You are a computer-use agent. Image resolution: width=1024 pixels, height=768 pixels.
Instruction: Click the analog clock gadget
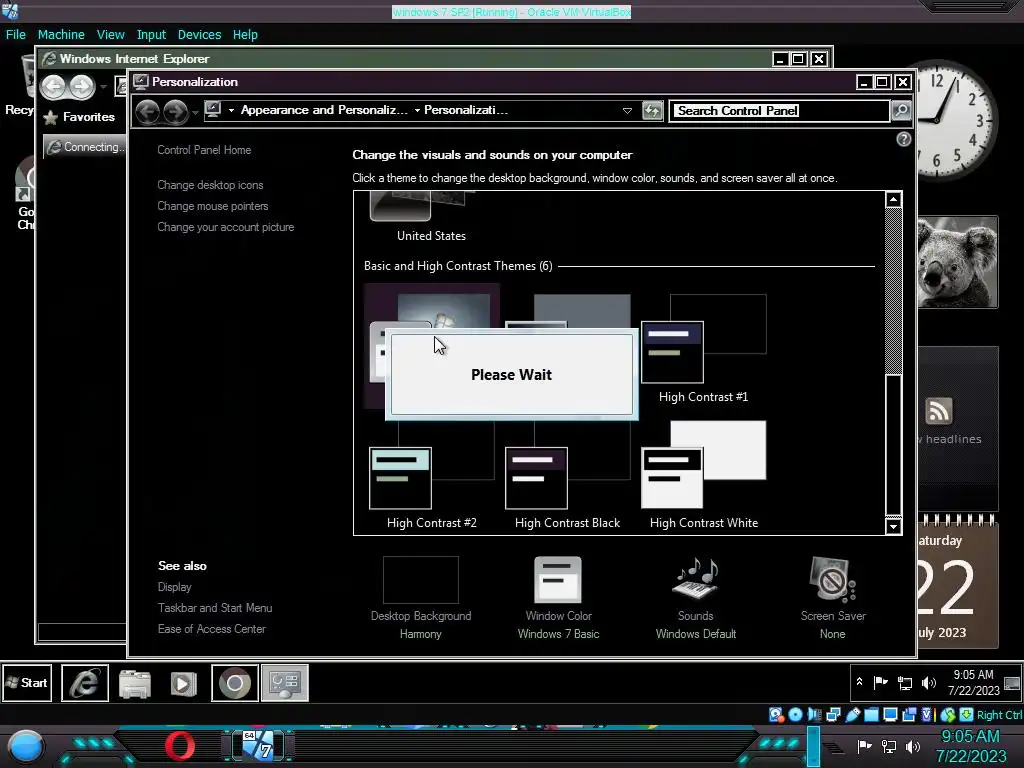point(955,119)
